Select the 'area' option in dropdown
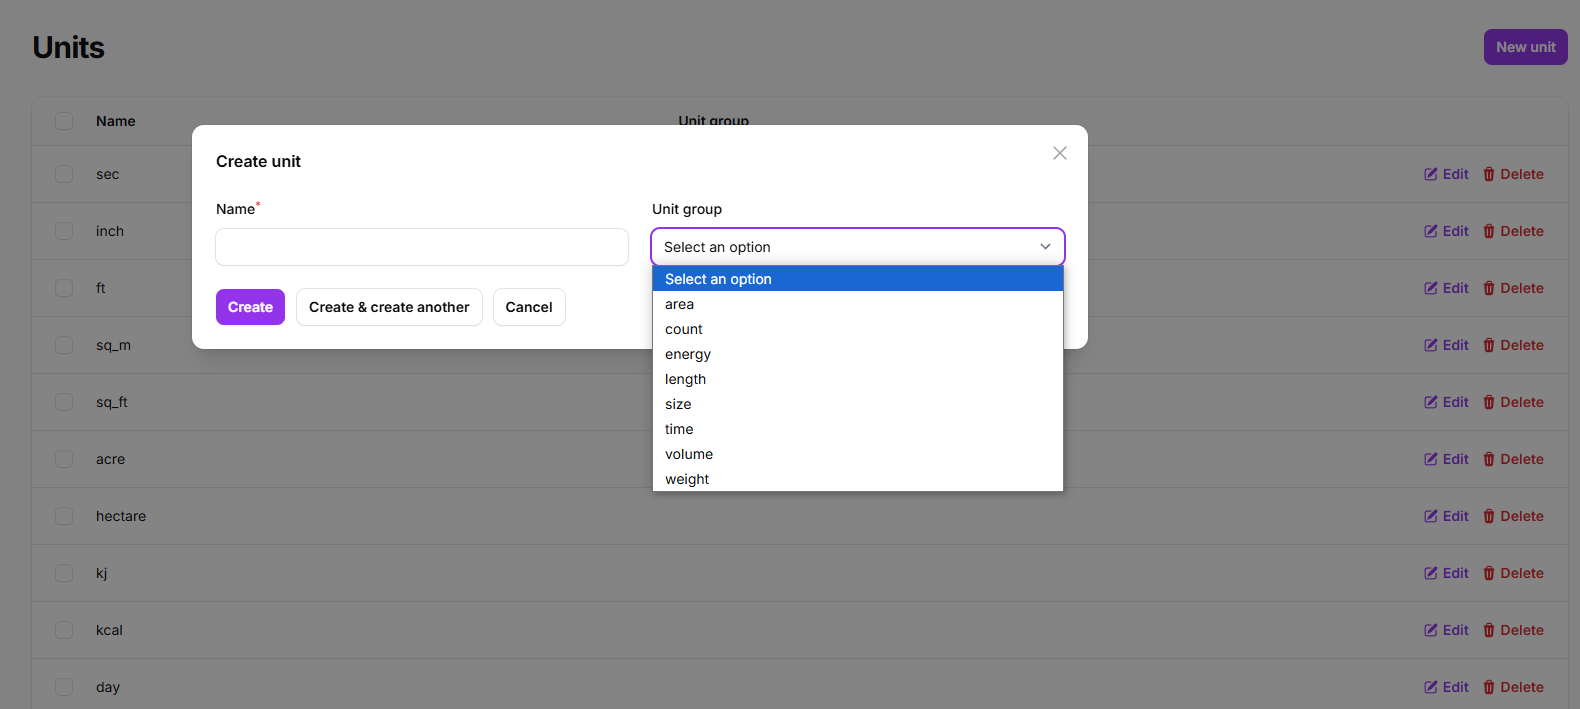1580x709 pixels. [679, 304]
